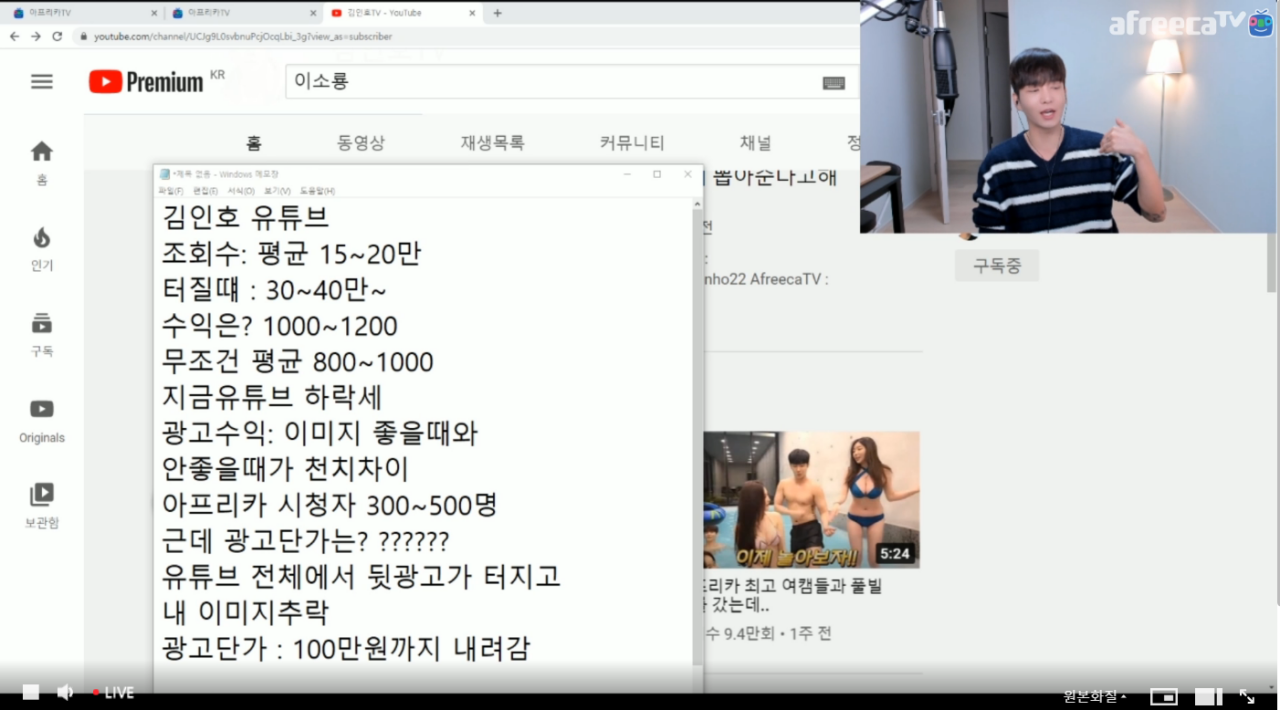This screenshot has height=710, width=1280.
Task: Reload the browser page
Action: click(x=57, y=36)
